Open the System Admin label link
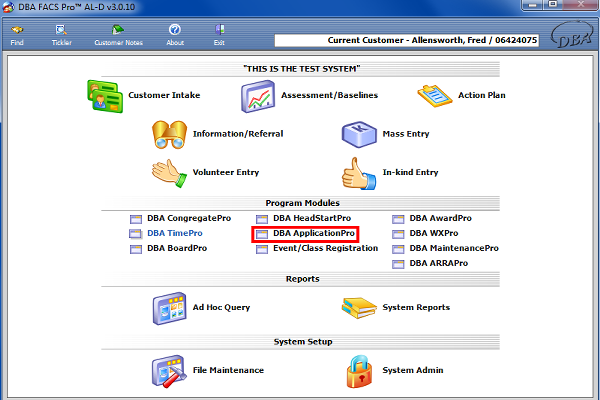Screen dimensions: 600x400 click(x=413, y=370)
